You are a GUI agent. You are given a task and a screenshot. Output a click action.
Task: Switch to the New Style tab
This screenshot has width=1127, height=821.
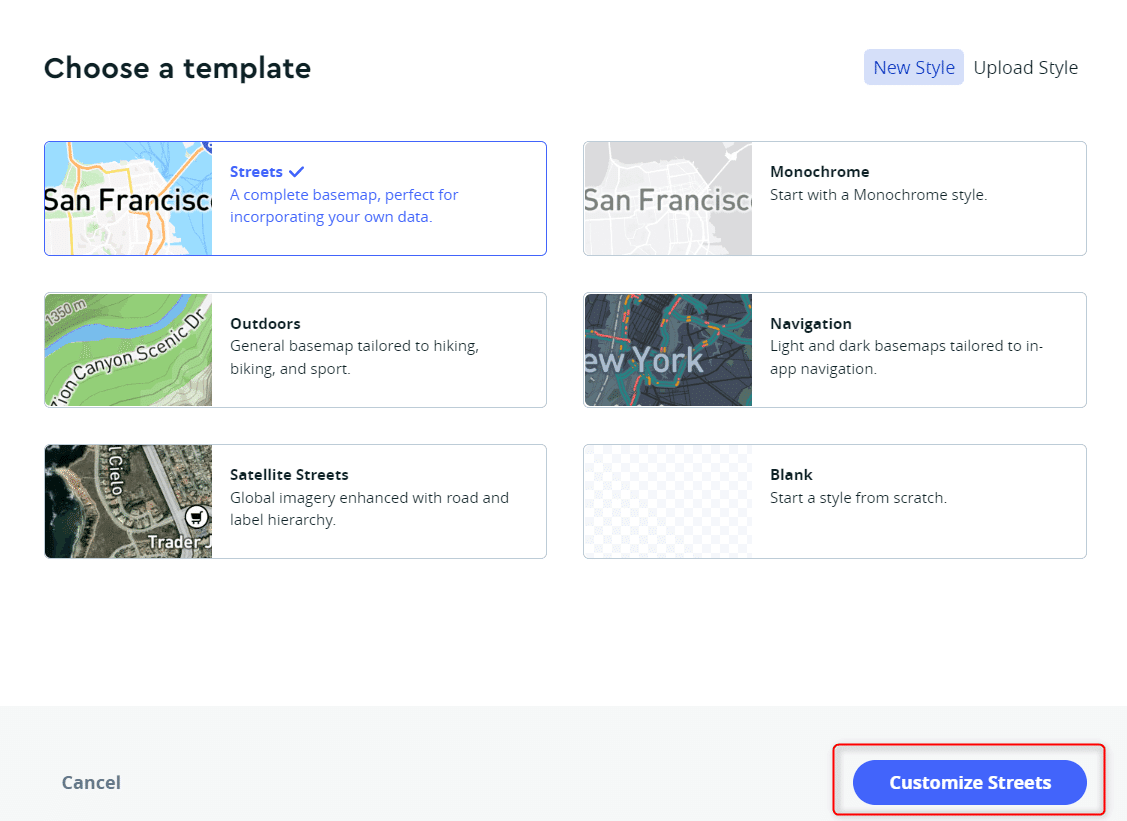coord(914,68)
